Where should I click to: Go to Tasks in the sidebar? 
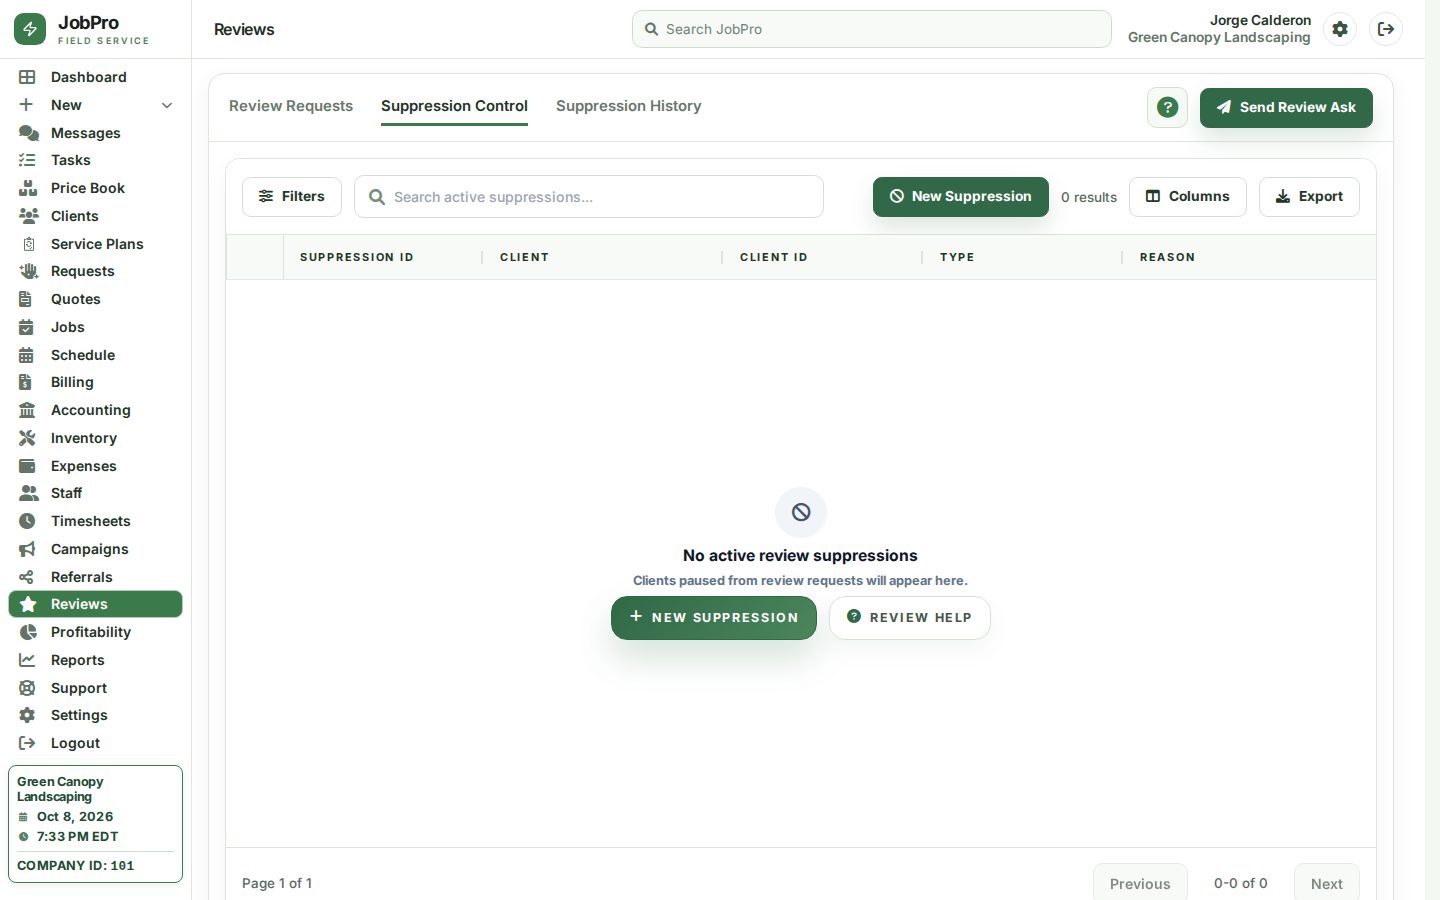point(95,160)
